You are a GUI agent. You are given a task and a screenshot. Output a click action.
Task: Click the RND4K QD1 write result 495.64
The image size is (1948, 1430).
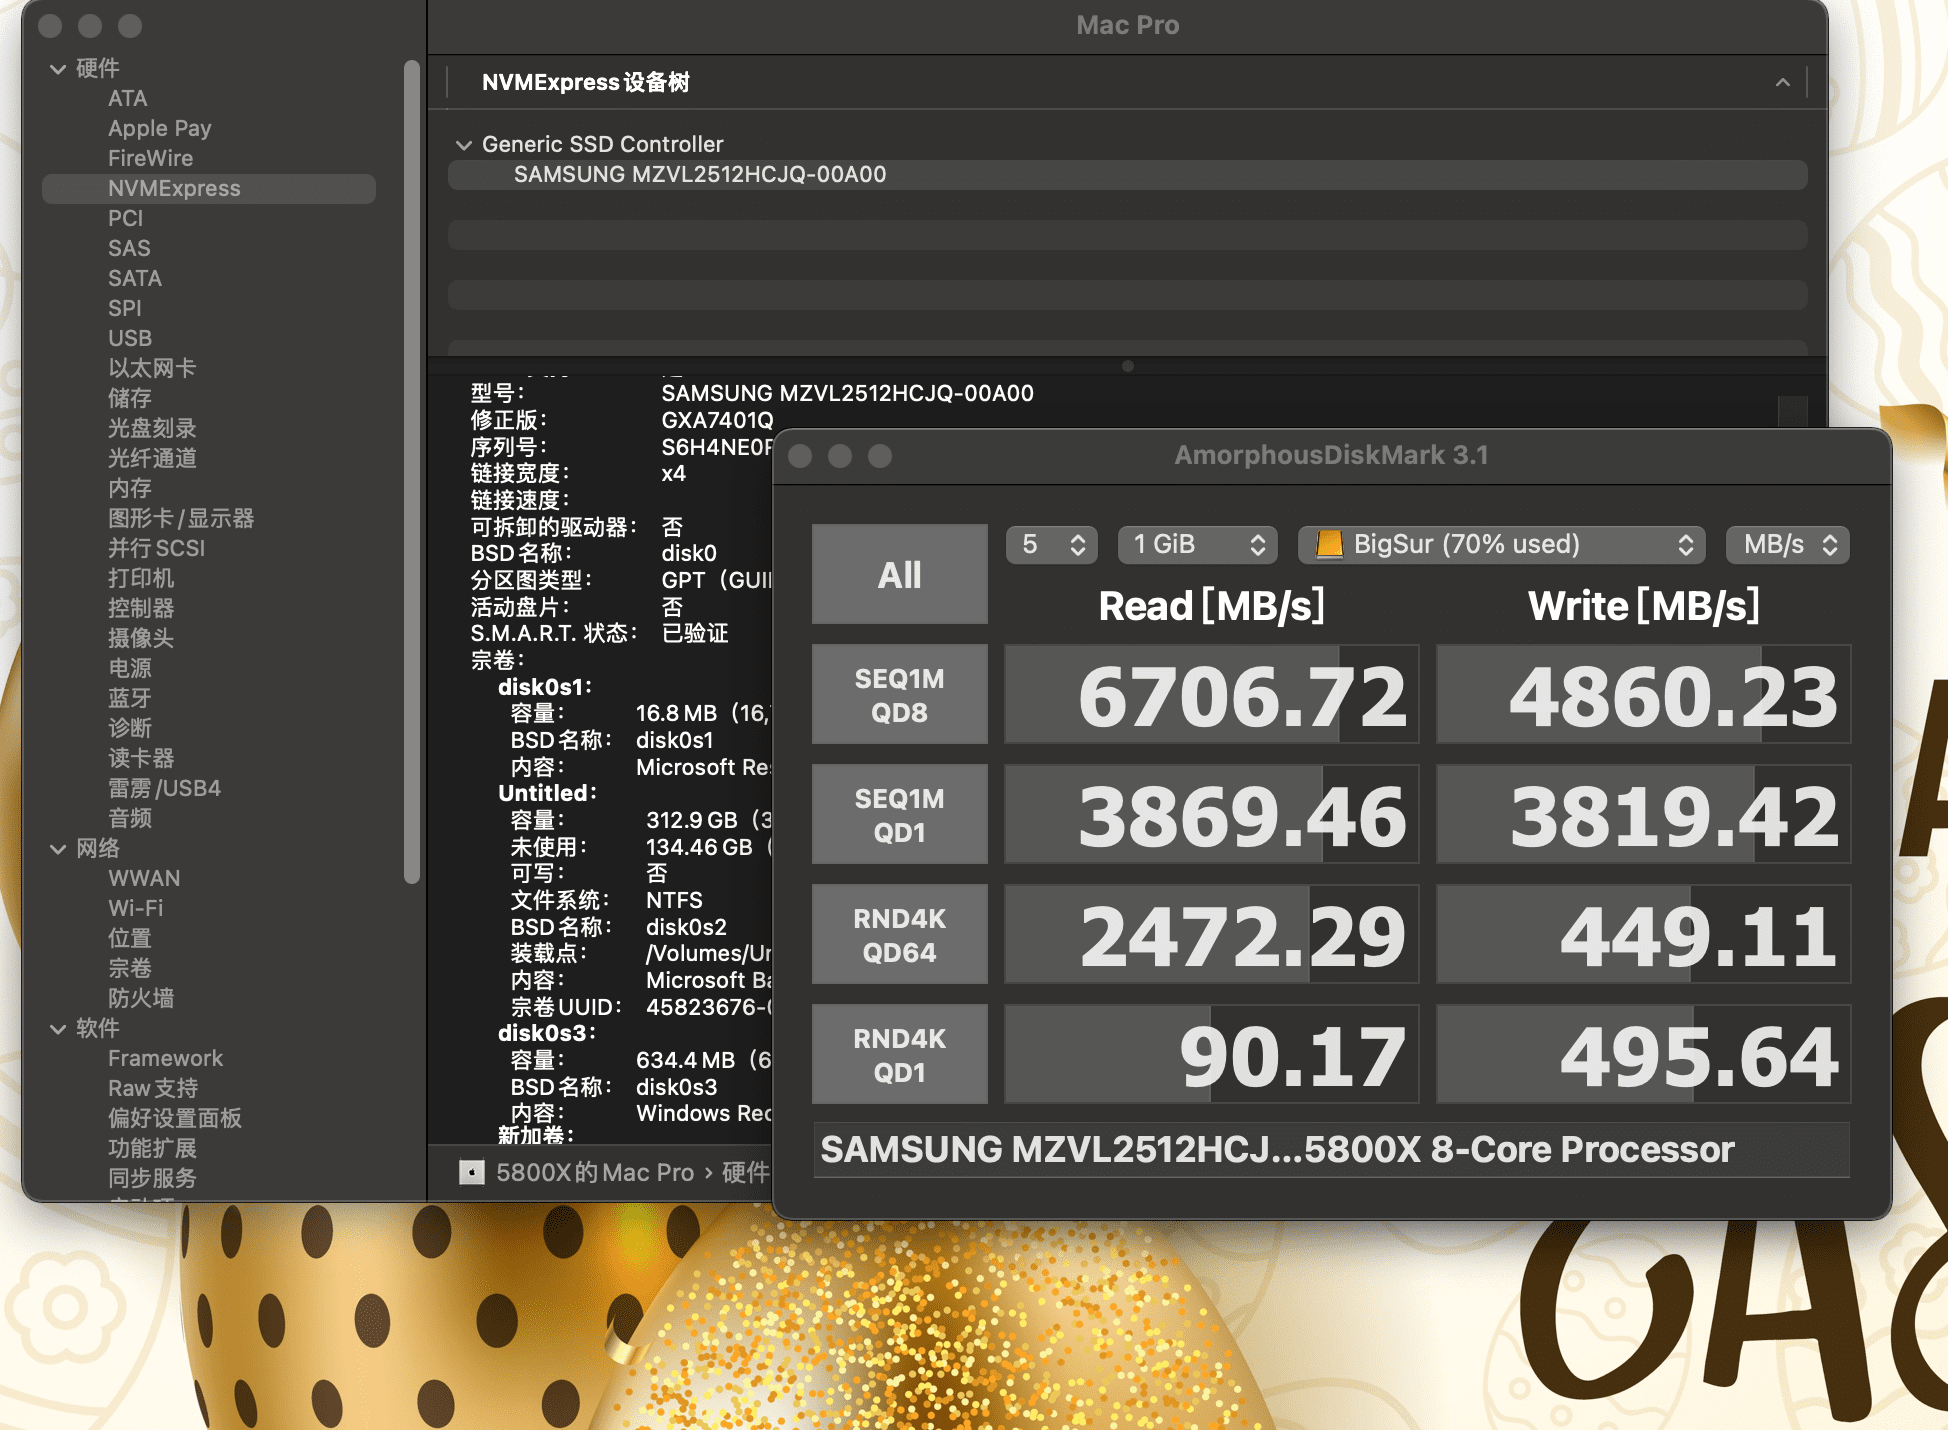[x=1644, y=1055]
